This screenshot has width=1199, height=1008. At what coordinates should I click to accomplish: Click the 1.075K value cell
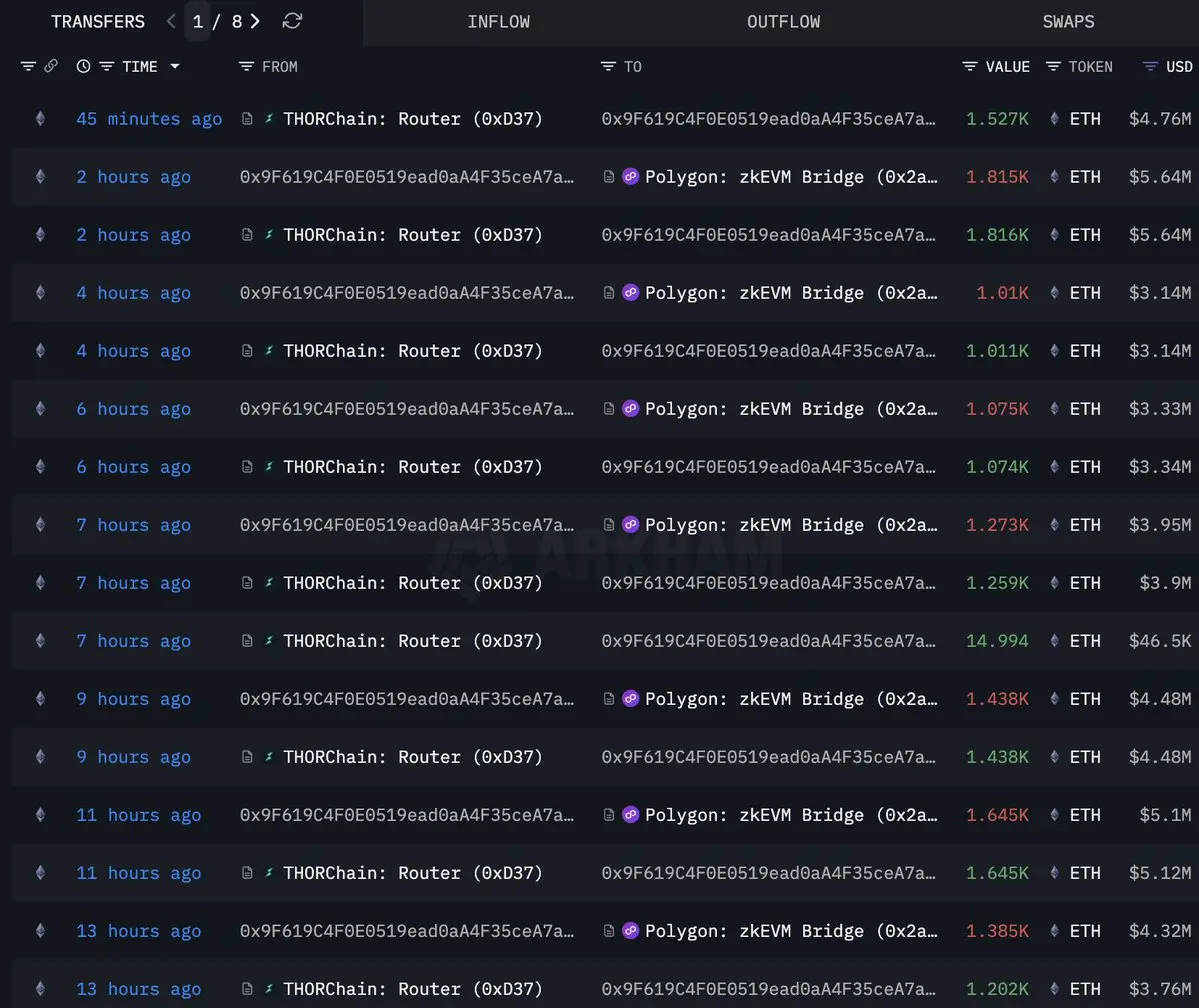point(997,409)
